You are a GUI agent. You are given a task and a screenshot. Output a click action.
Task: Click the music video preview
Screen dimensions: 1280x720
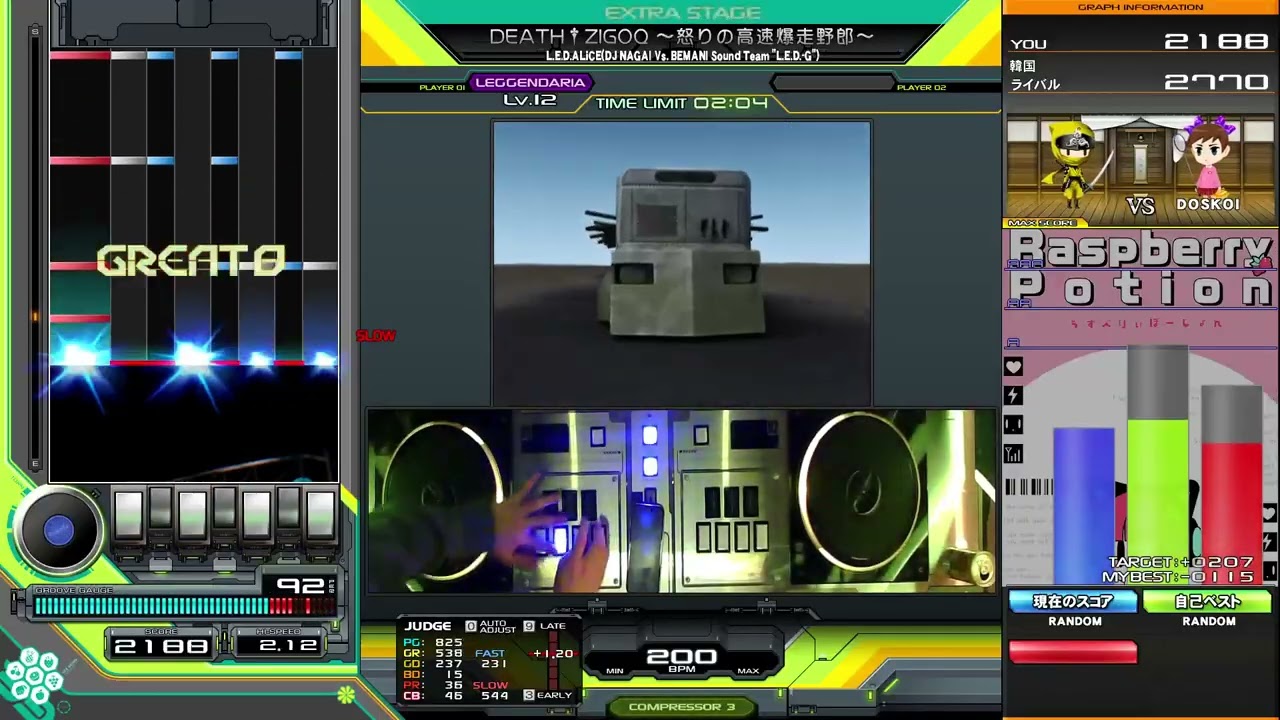tap(682, 263)
